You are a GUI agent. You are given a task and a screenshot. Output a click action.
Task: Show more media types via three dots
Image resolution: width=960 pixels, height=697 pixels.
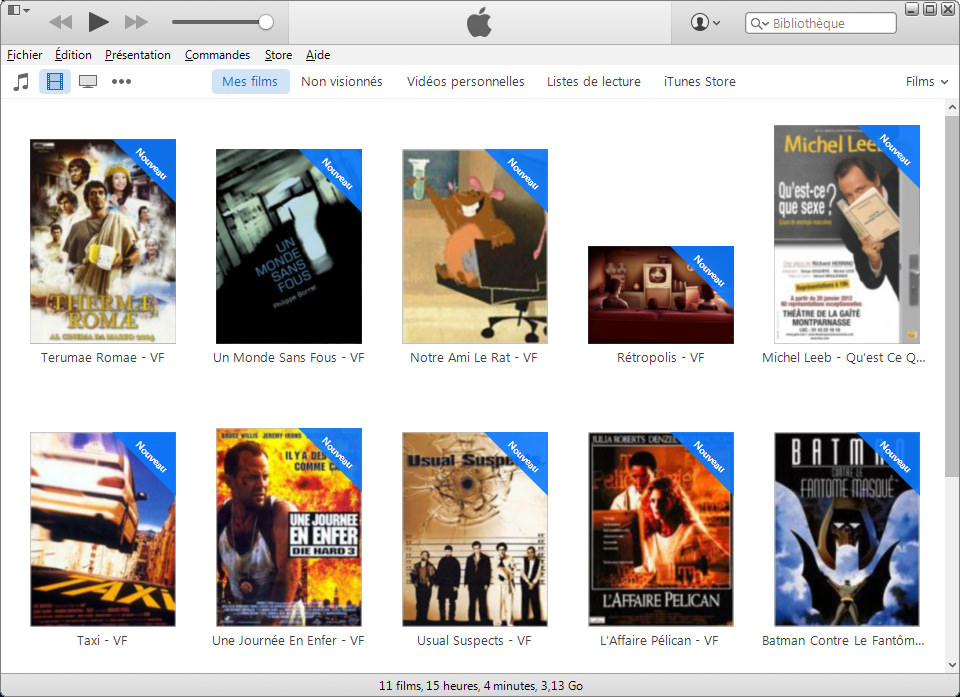click(122, 82)
